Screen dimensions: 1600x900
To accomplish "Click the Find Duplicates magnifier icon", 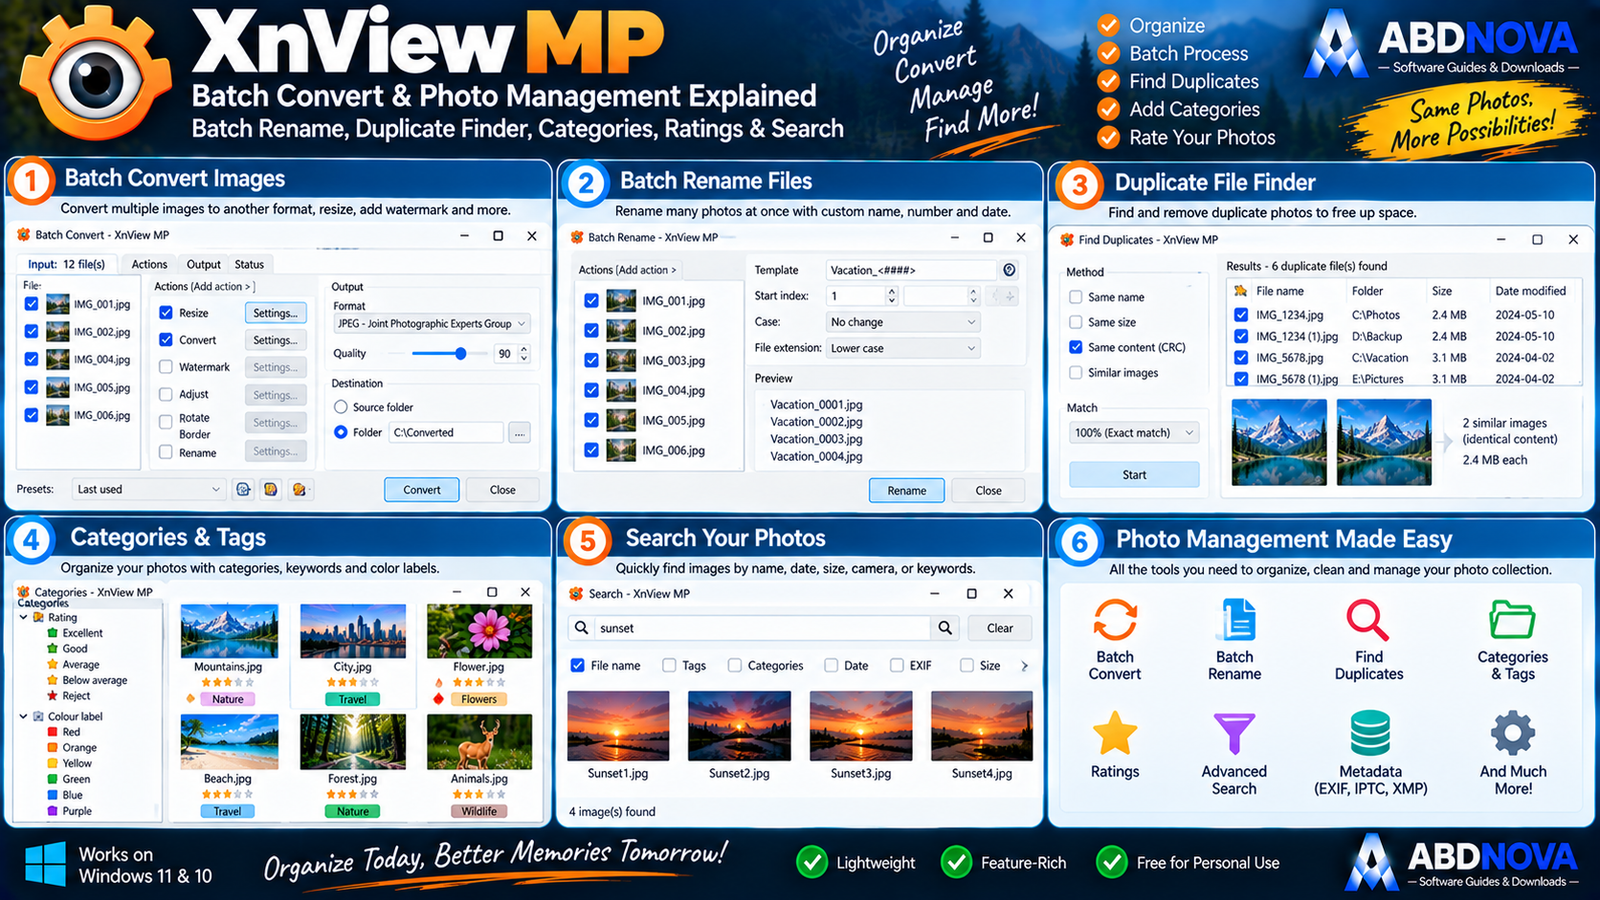I will tap(1367, 620).
